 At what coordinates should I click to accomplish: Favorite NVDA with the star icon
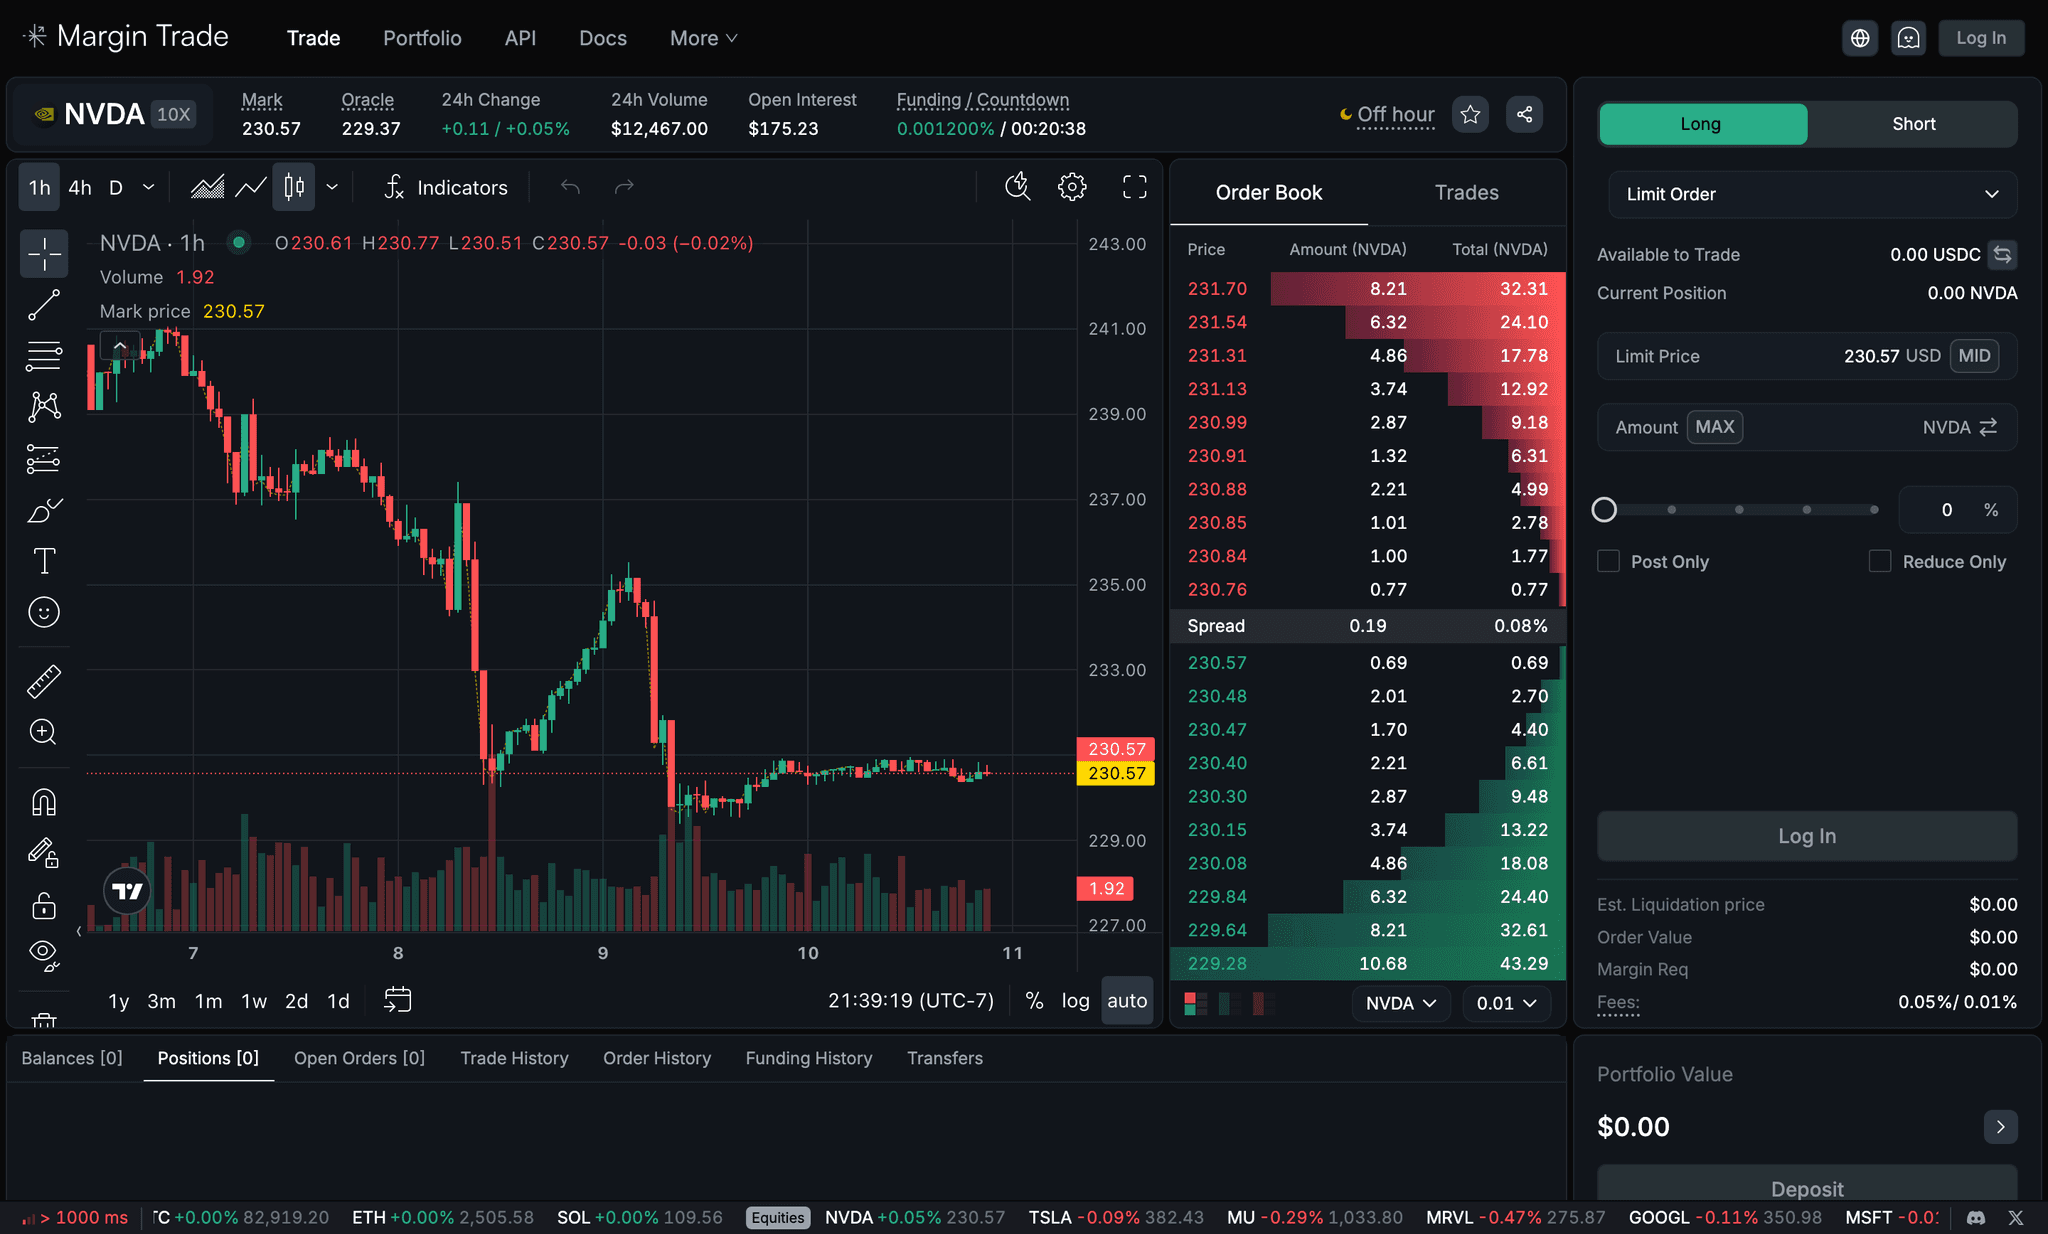1470,114
